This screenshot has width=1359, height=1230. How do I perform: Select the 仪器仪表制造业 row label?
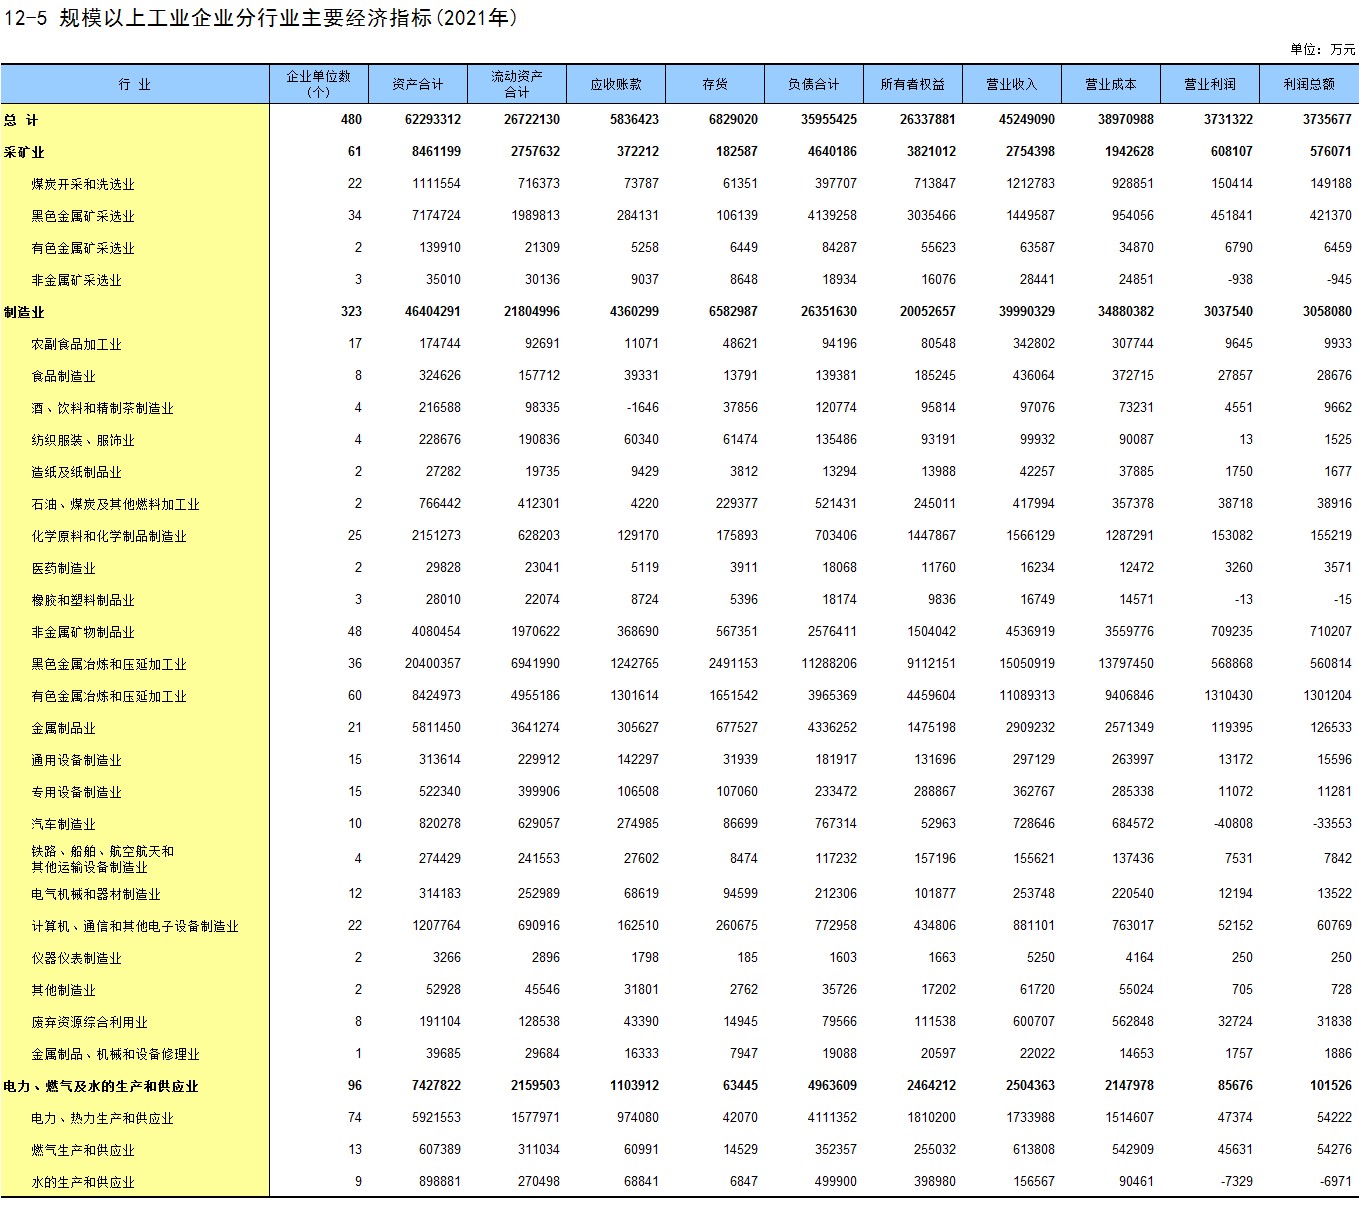click(76, 958)
